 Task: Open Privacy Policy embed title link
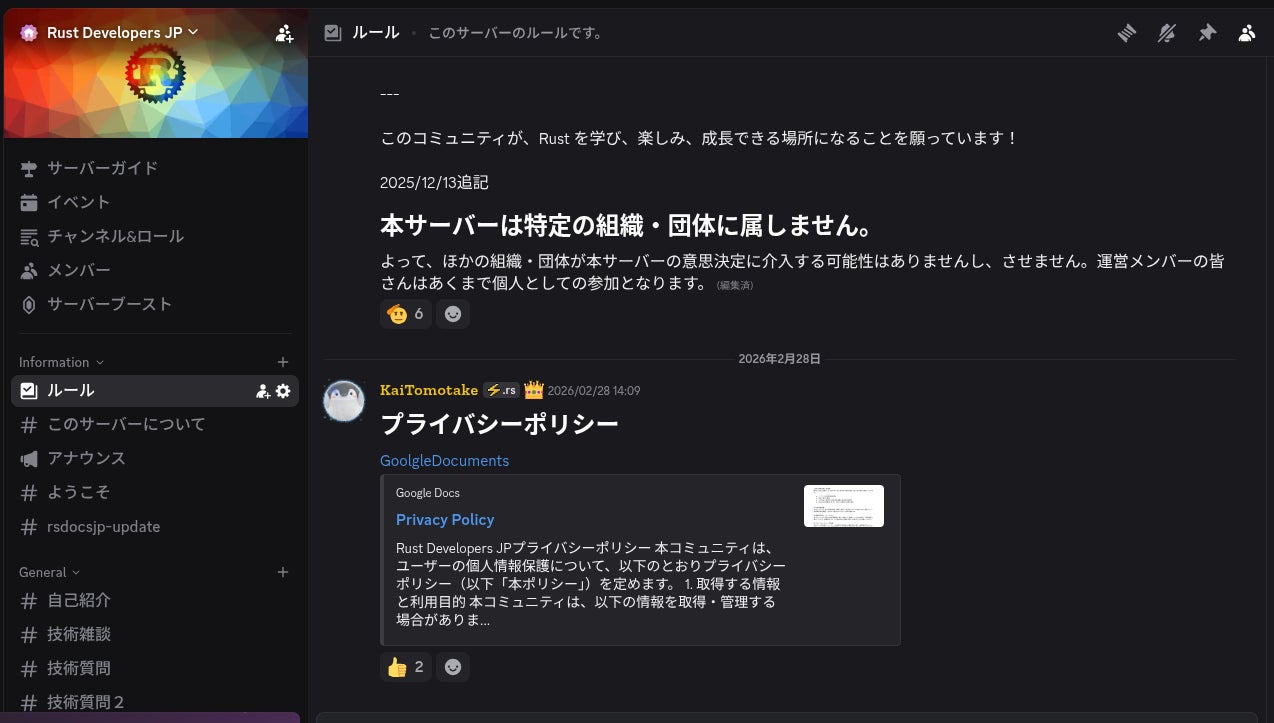[x=445, y=520]
